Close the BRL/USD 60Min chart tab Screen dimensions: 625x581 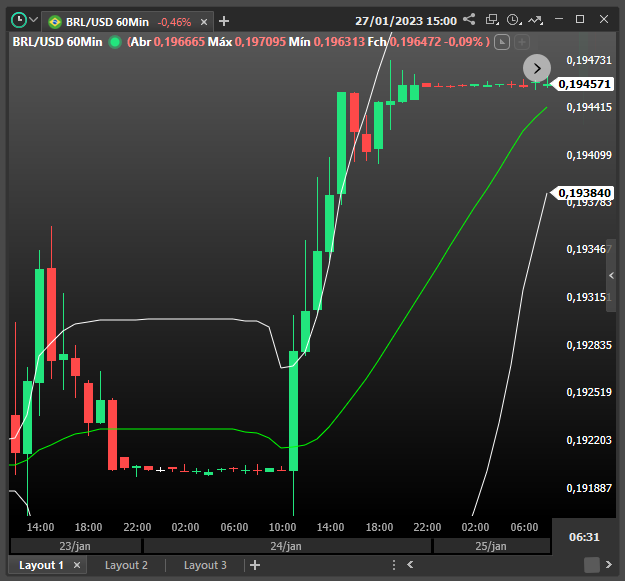point(206,20)
